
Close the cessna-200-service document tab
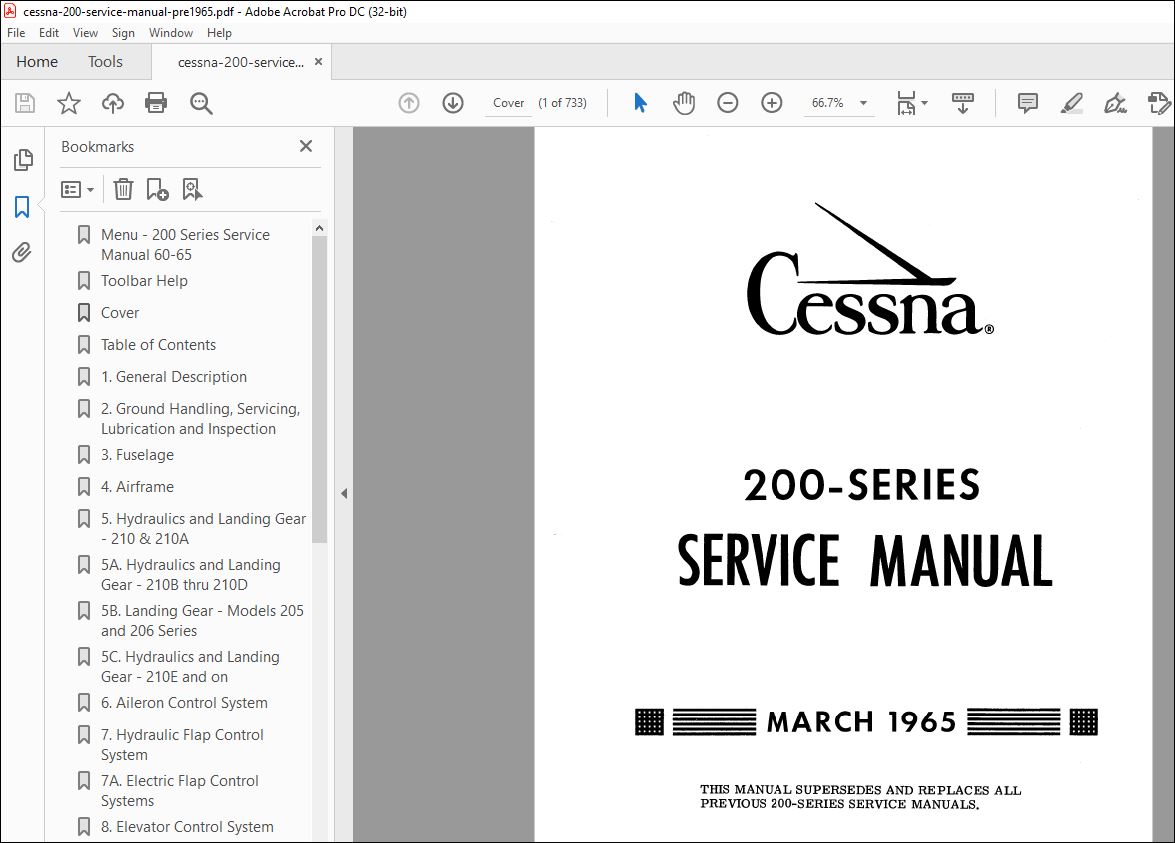(x=318, y=61)
